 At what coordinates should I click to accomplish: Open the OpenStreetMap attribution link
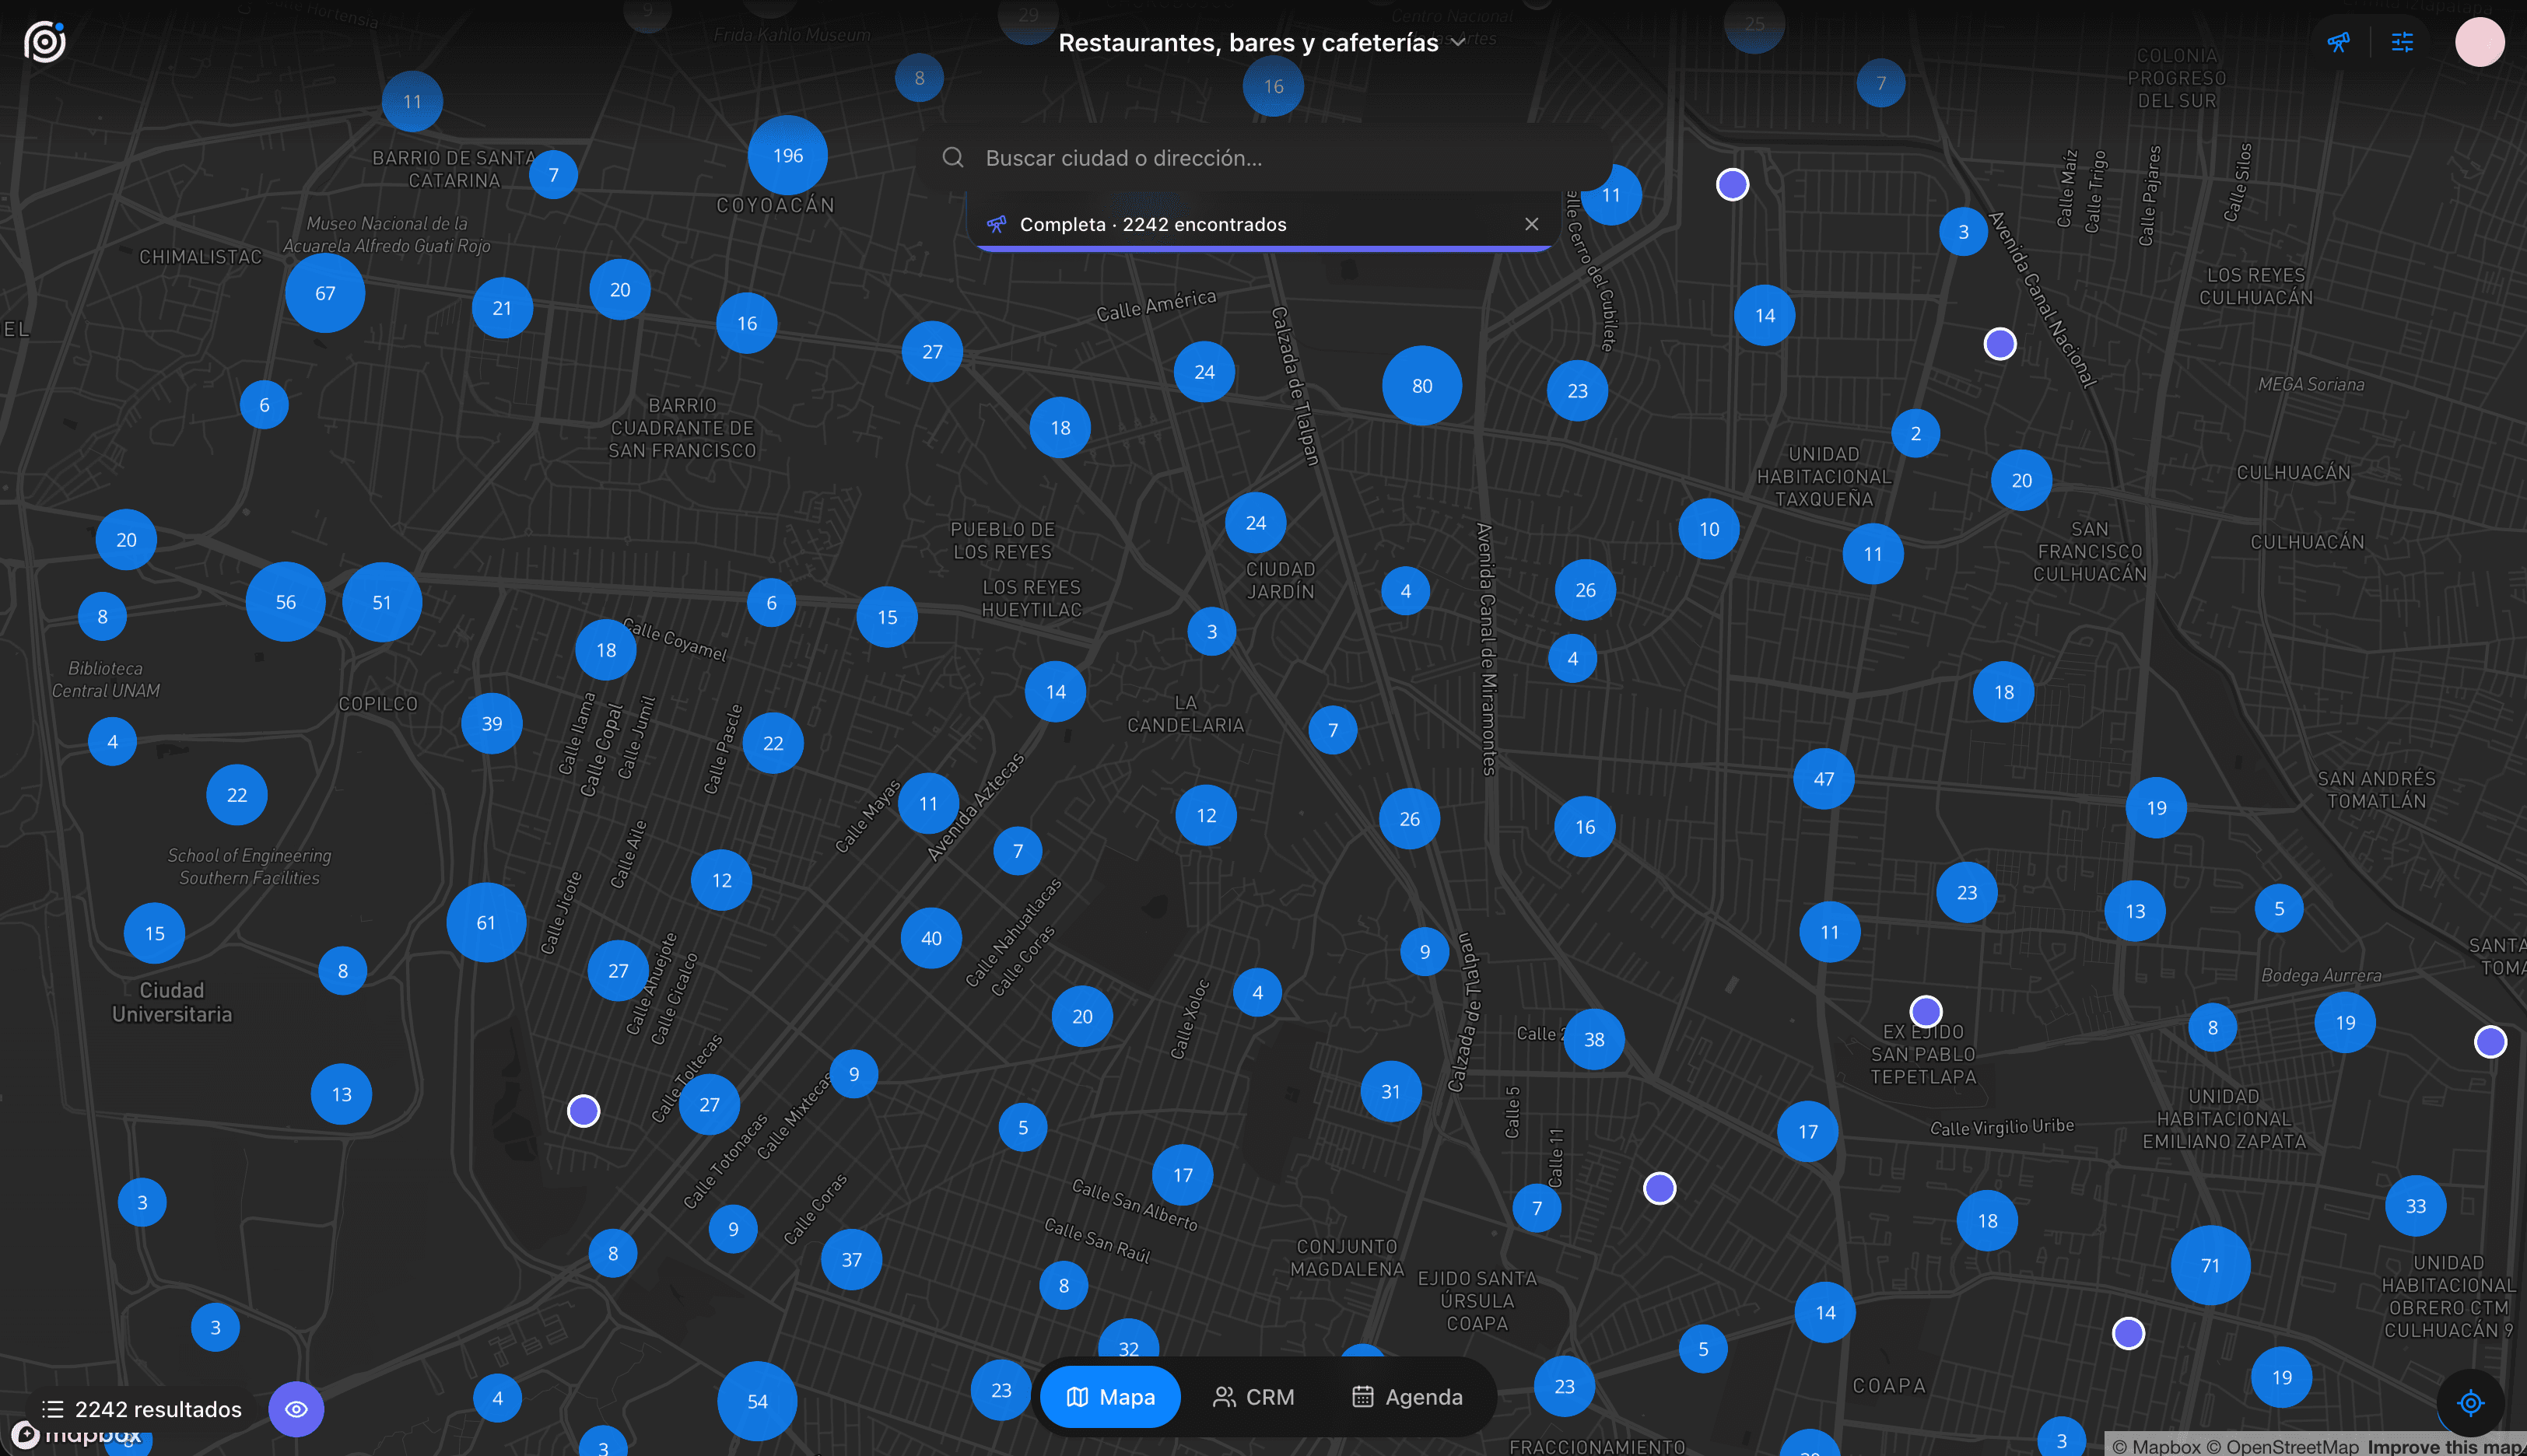coord(2283,1447)
